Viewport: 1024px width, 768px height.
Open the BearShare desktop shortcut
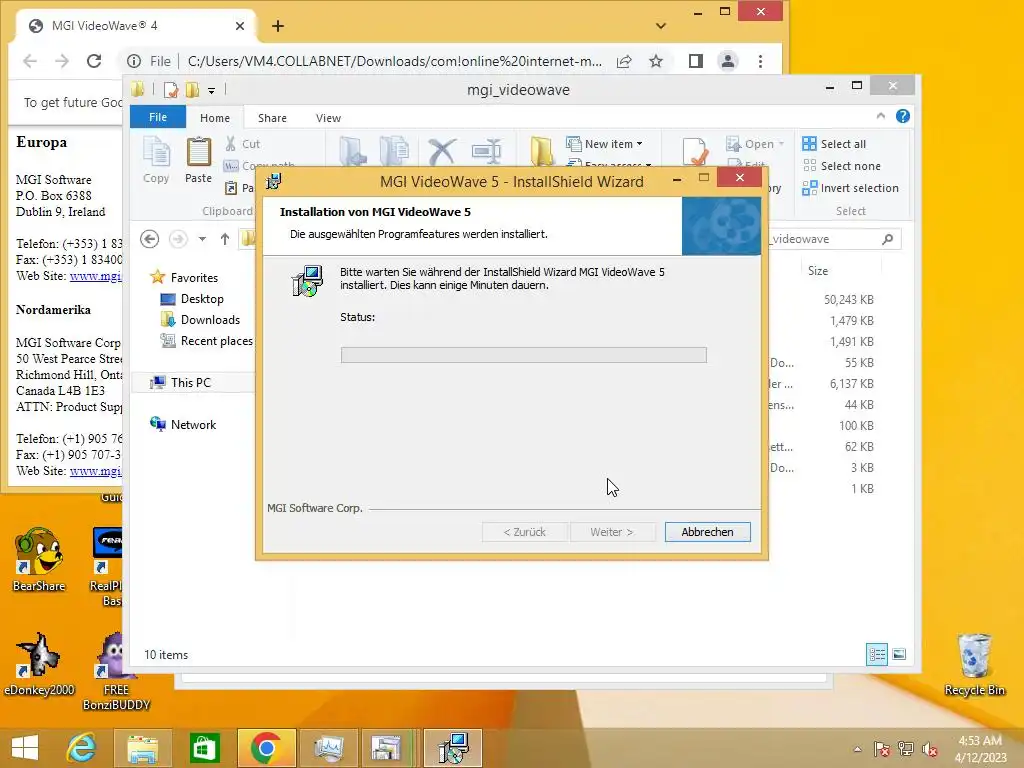point(39,560)
